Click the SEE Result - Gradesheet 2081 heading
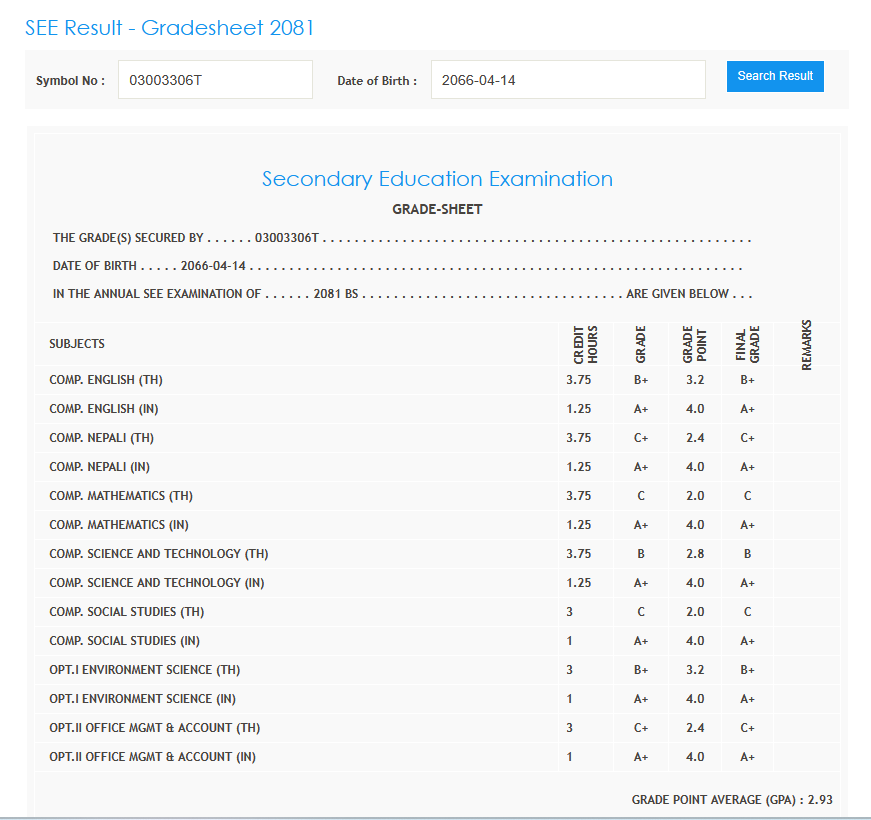The height and width of the screenshot is (820, 871). (x=169, y=28)
